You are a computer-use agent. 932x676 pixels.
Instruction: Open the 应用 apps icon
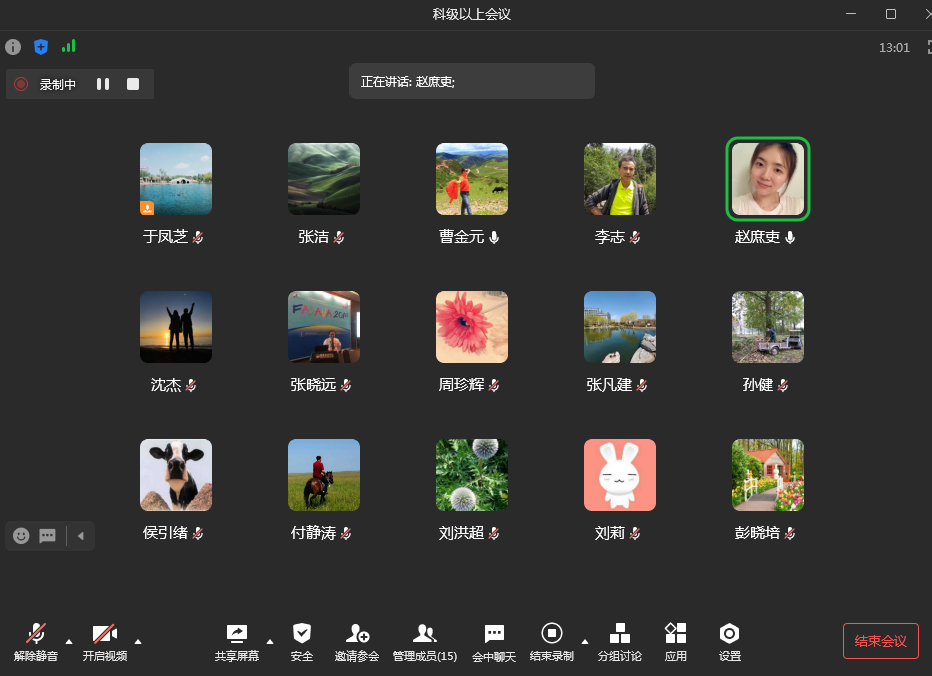[x=676, y=634]
